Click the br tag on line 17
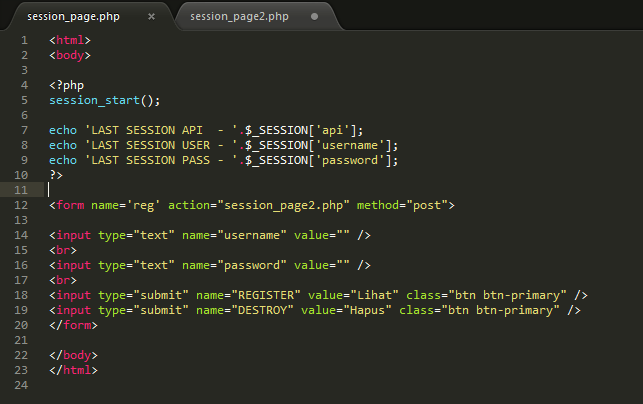Screen dimensions: 643x404 pyautogui.click(x=63, y=280)
